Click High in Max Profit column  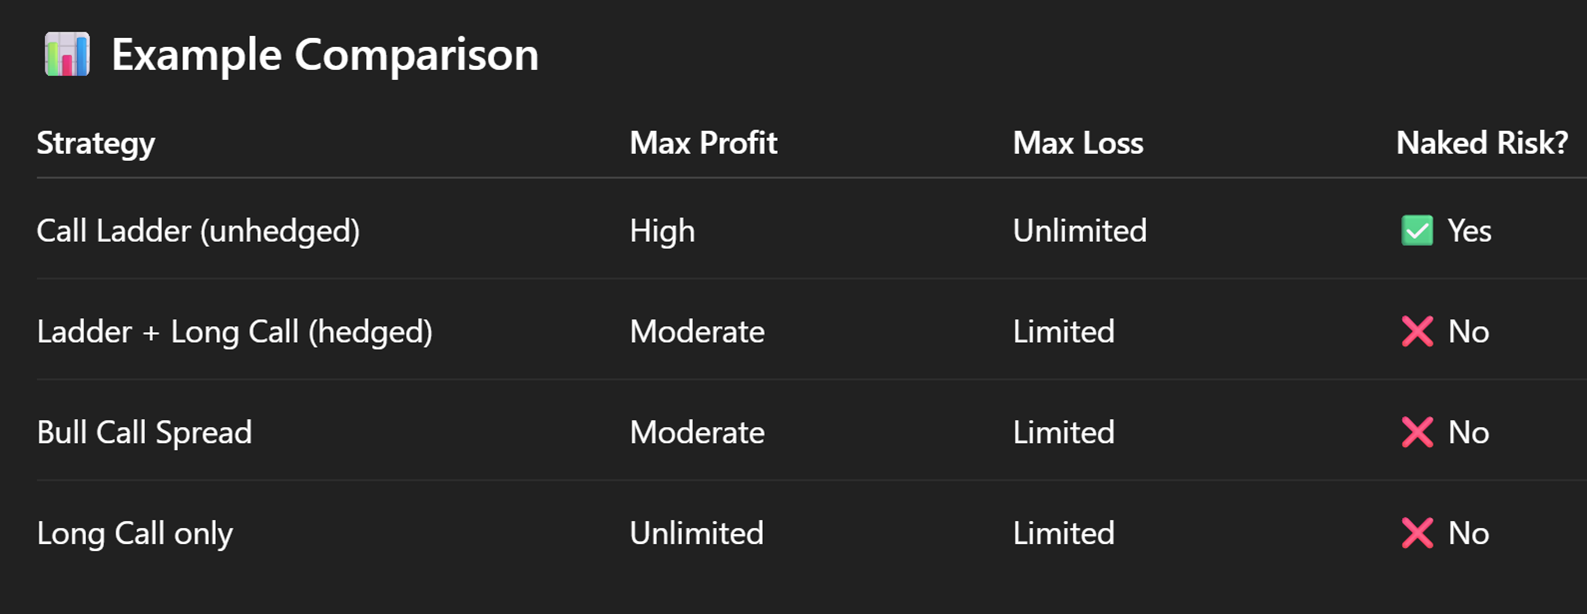[662, 231]
